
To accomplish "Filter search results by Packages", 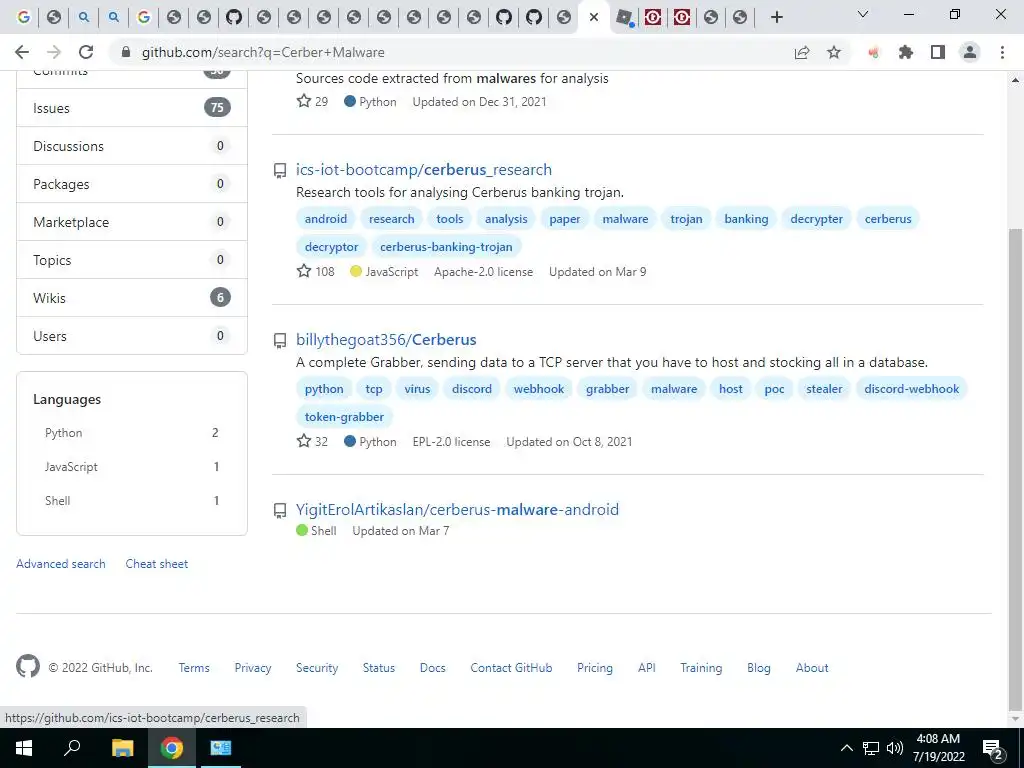I will coord(132,184).
